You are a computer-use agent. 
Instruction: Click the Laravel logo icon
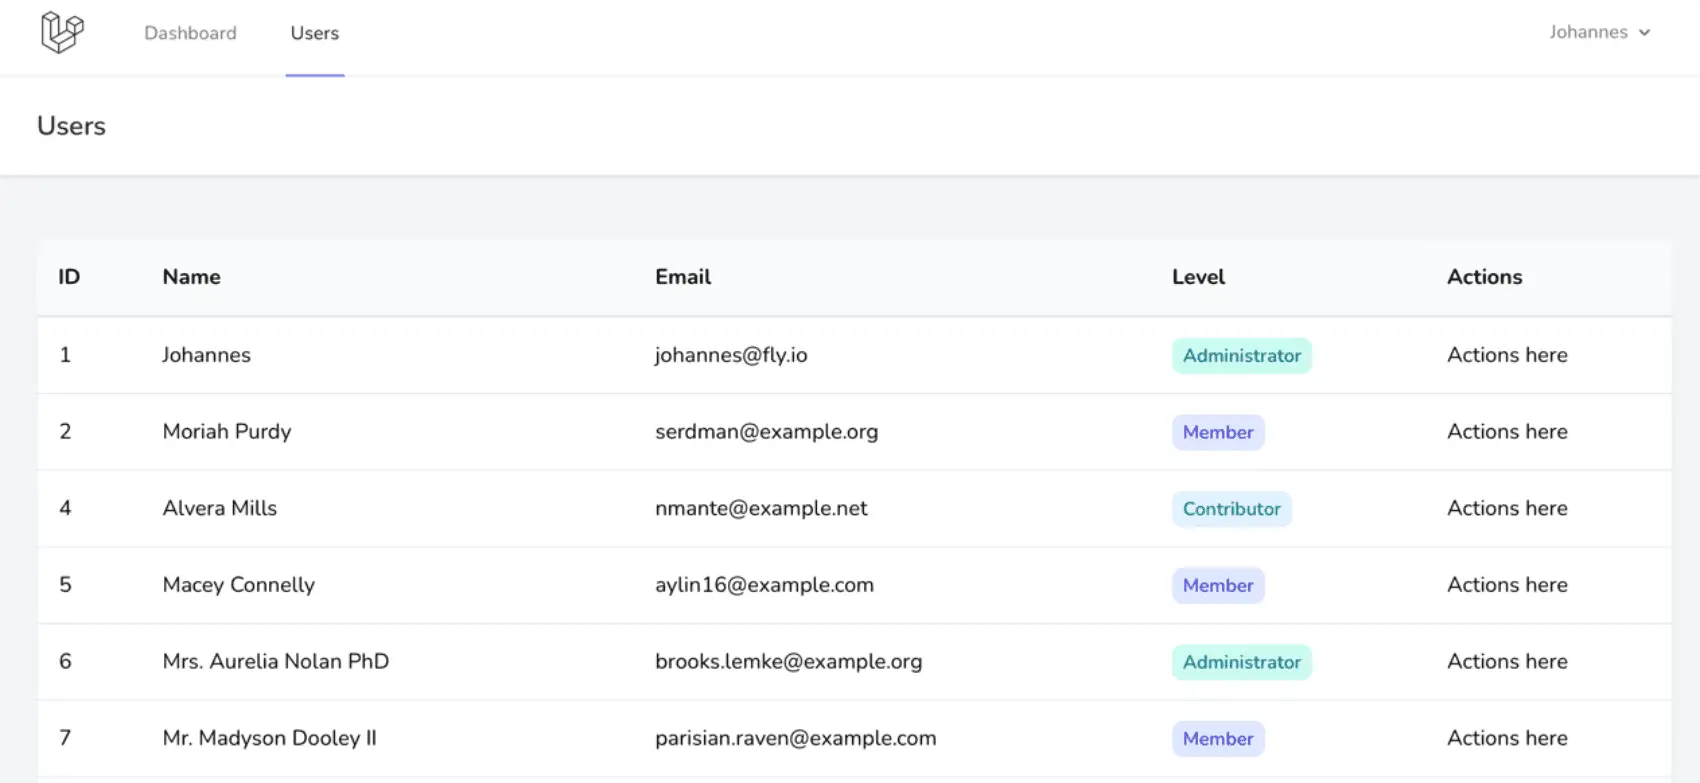tap(62, 32)
